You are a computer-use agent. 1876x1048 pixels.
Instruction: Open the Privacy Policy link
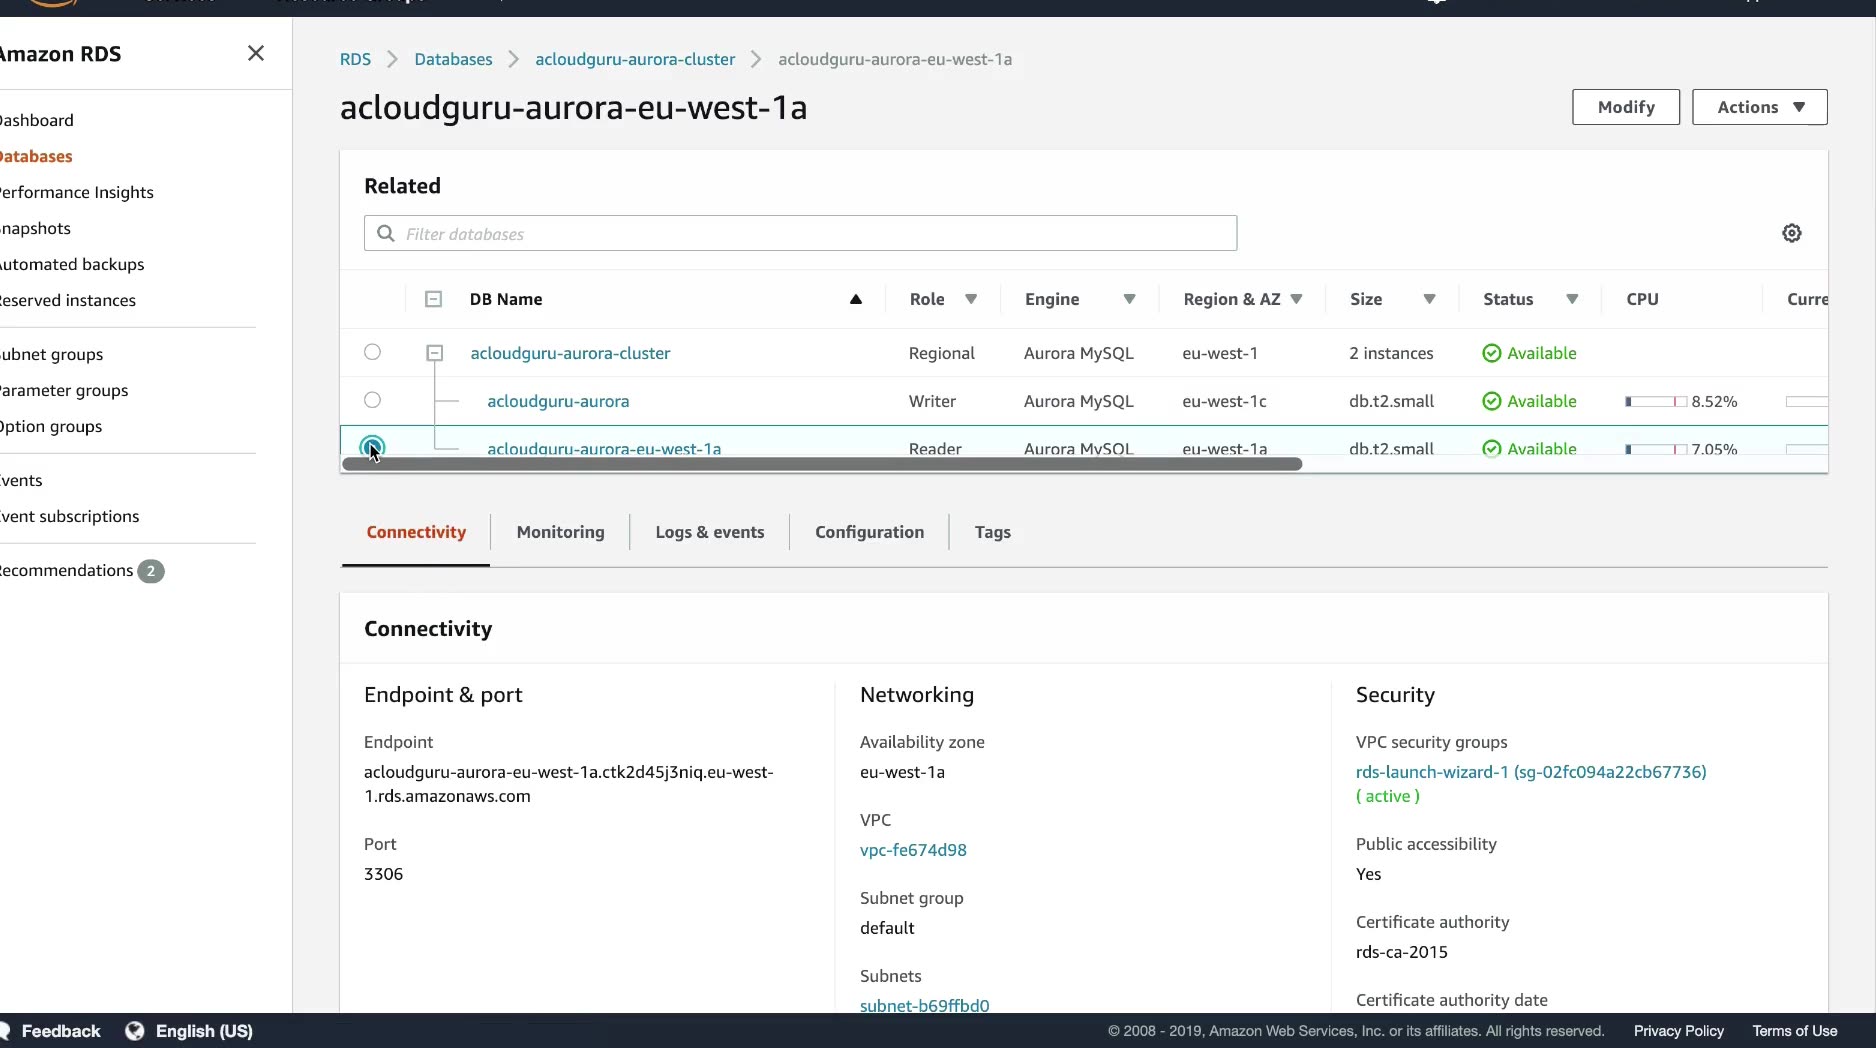1678,1031
